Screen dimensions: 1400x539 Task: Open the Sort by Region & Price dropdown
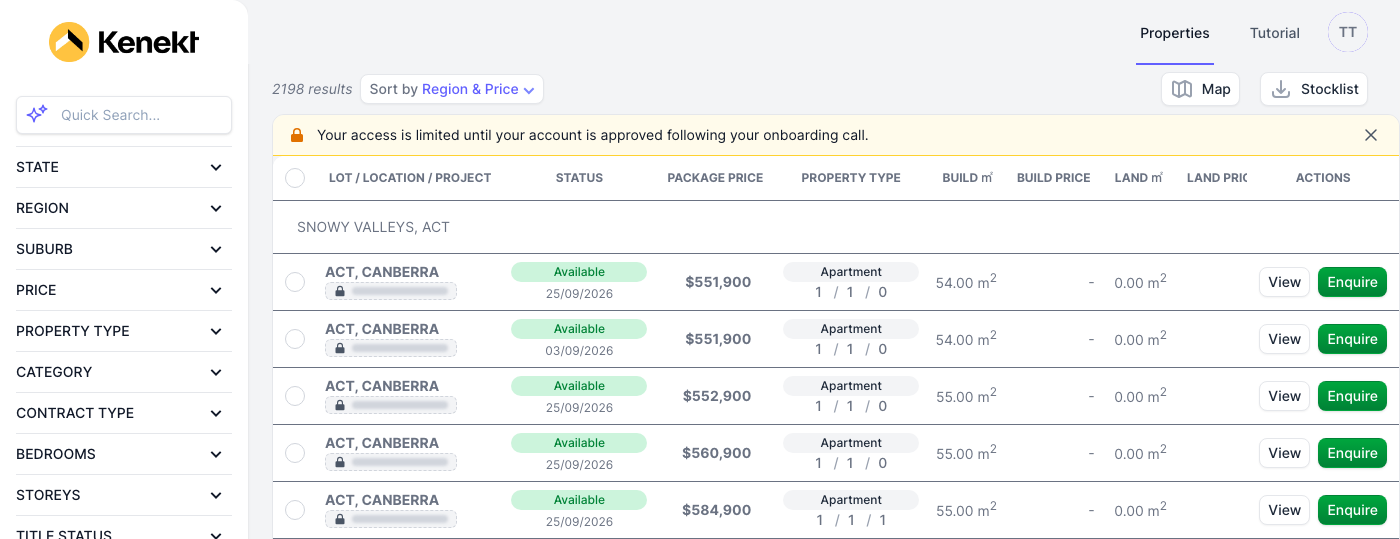[452, 89]
